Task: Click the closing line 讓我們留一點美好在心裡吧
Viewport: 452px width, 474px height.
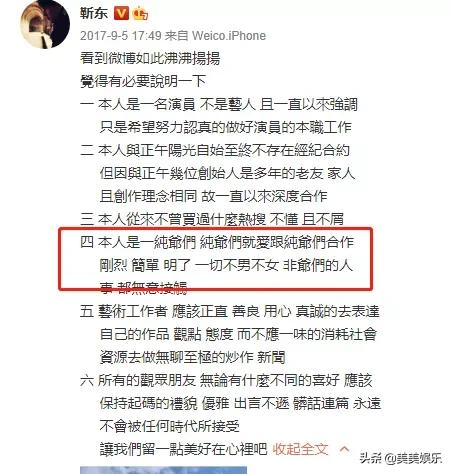Action: tap(183, 449)
